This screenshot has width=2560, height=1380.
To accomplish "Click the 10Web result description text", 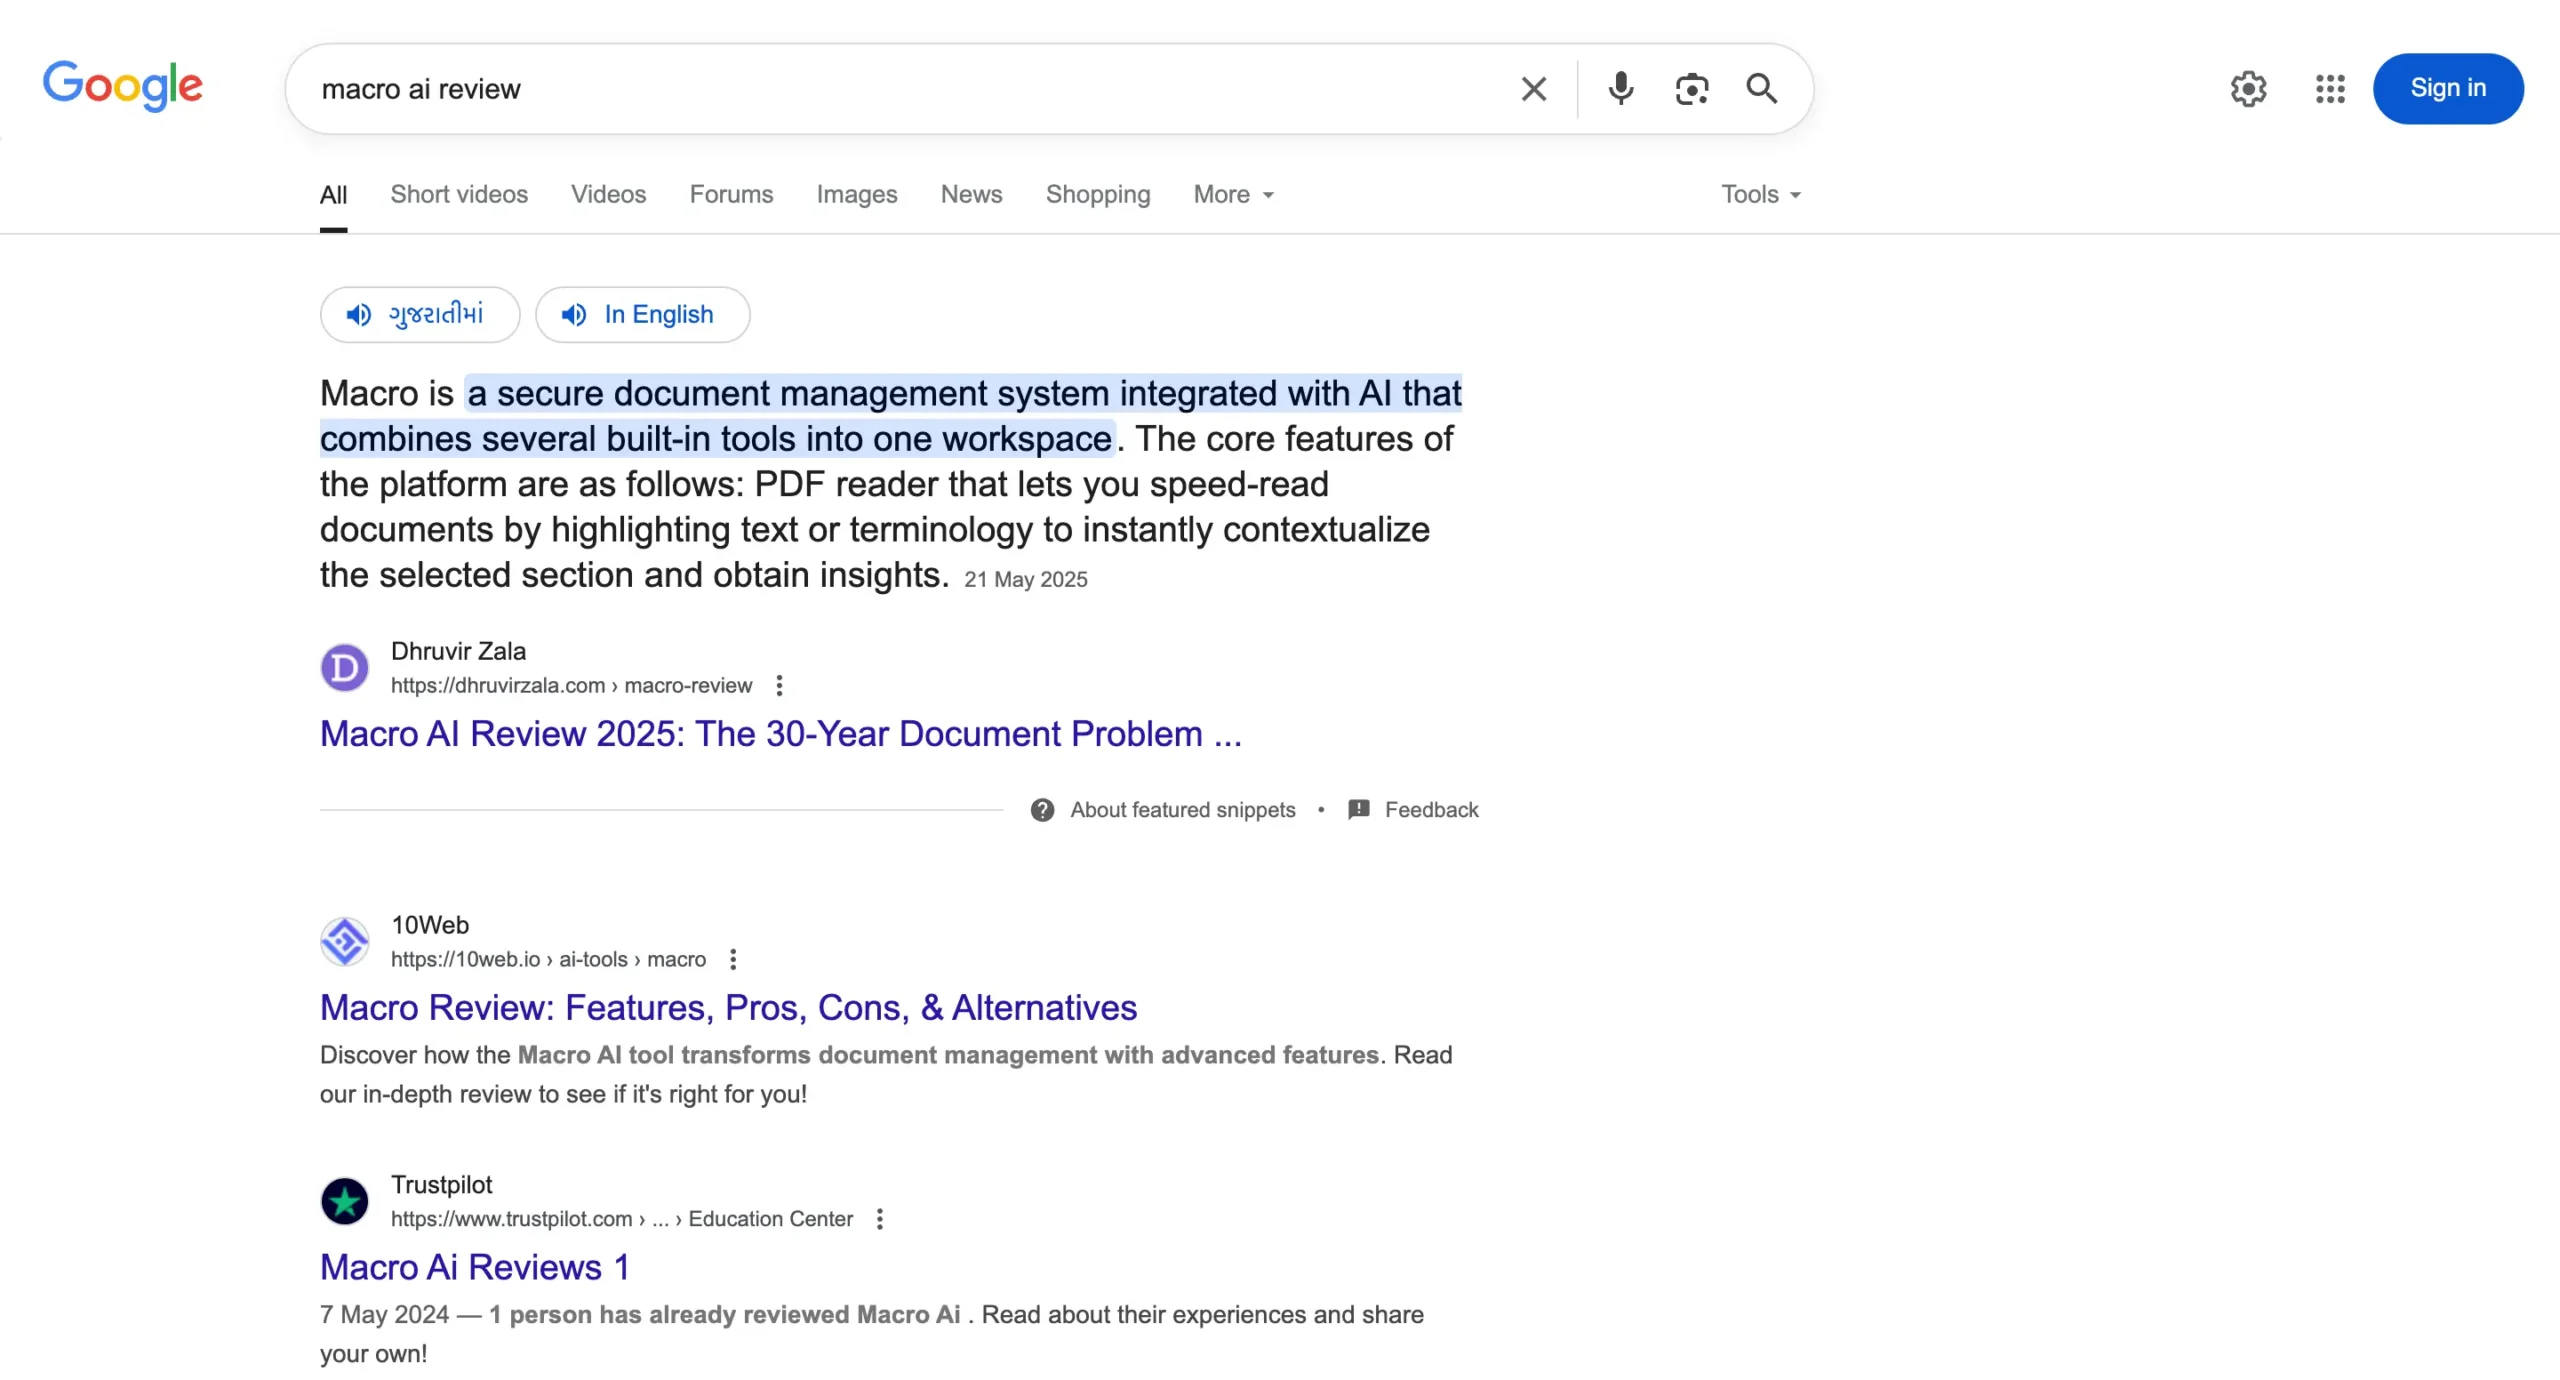I will pyautogui.click(x=886, y=1074).
